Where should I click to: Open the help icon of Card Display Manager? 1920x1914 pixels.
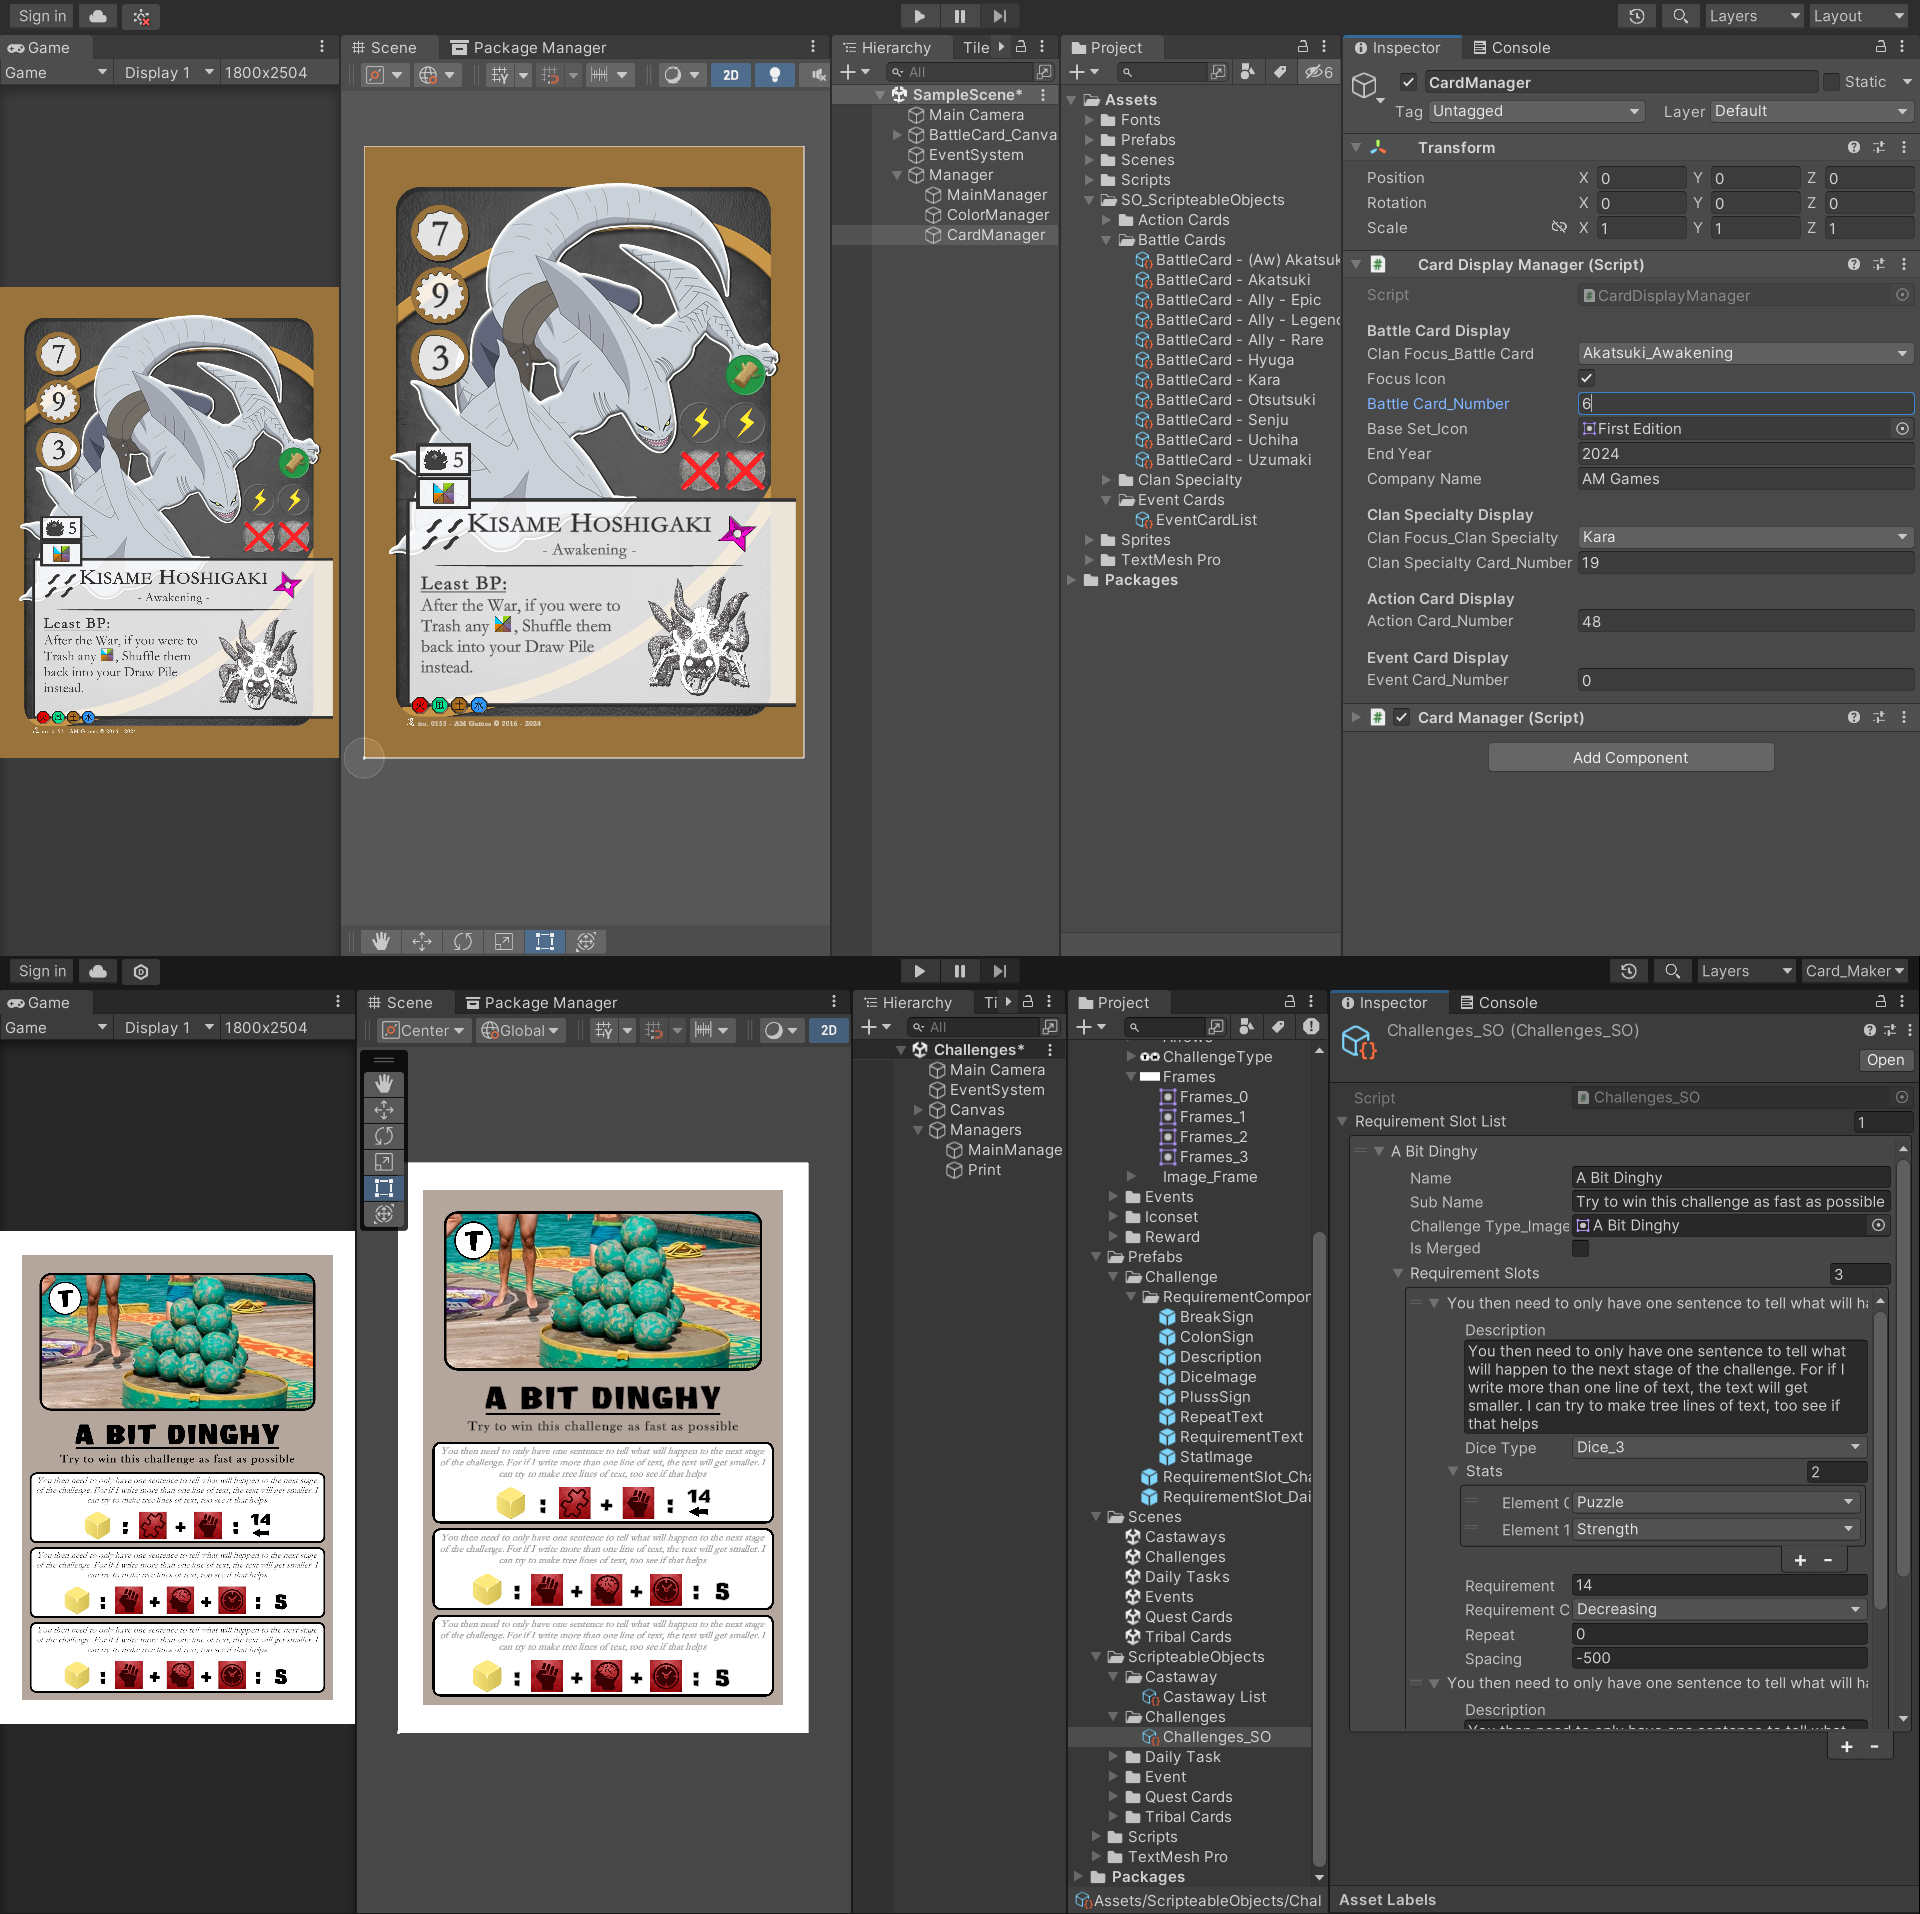pos(1854,264)
